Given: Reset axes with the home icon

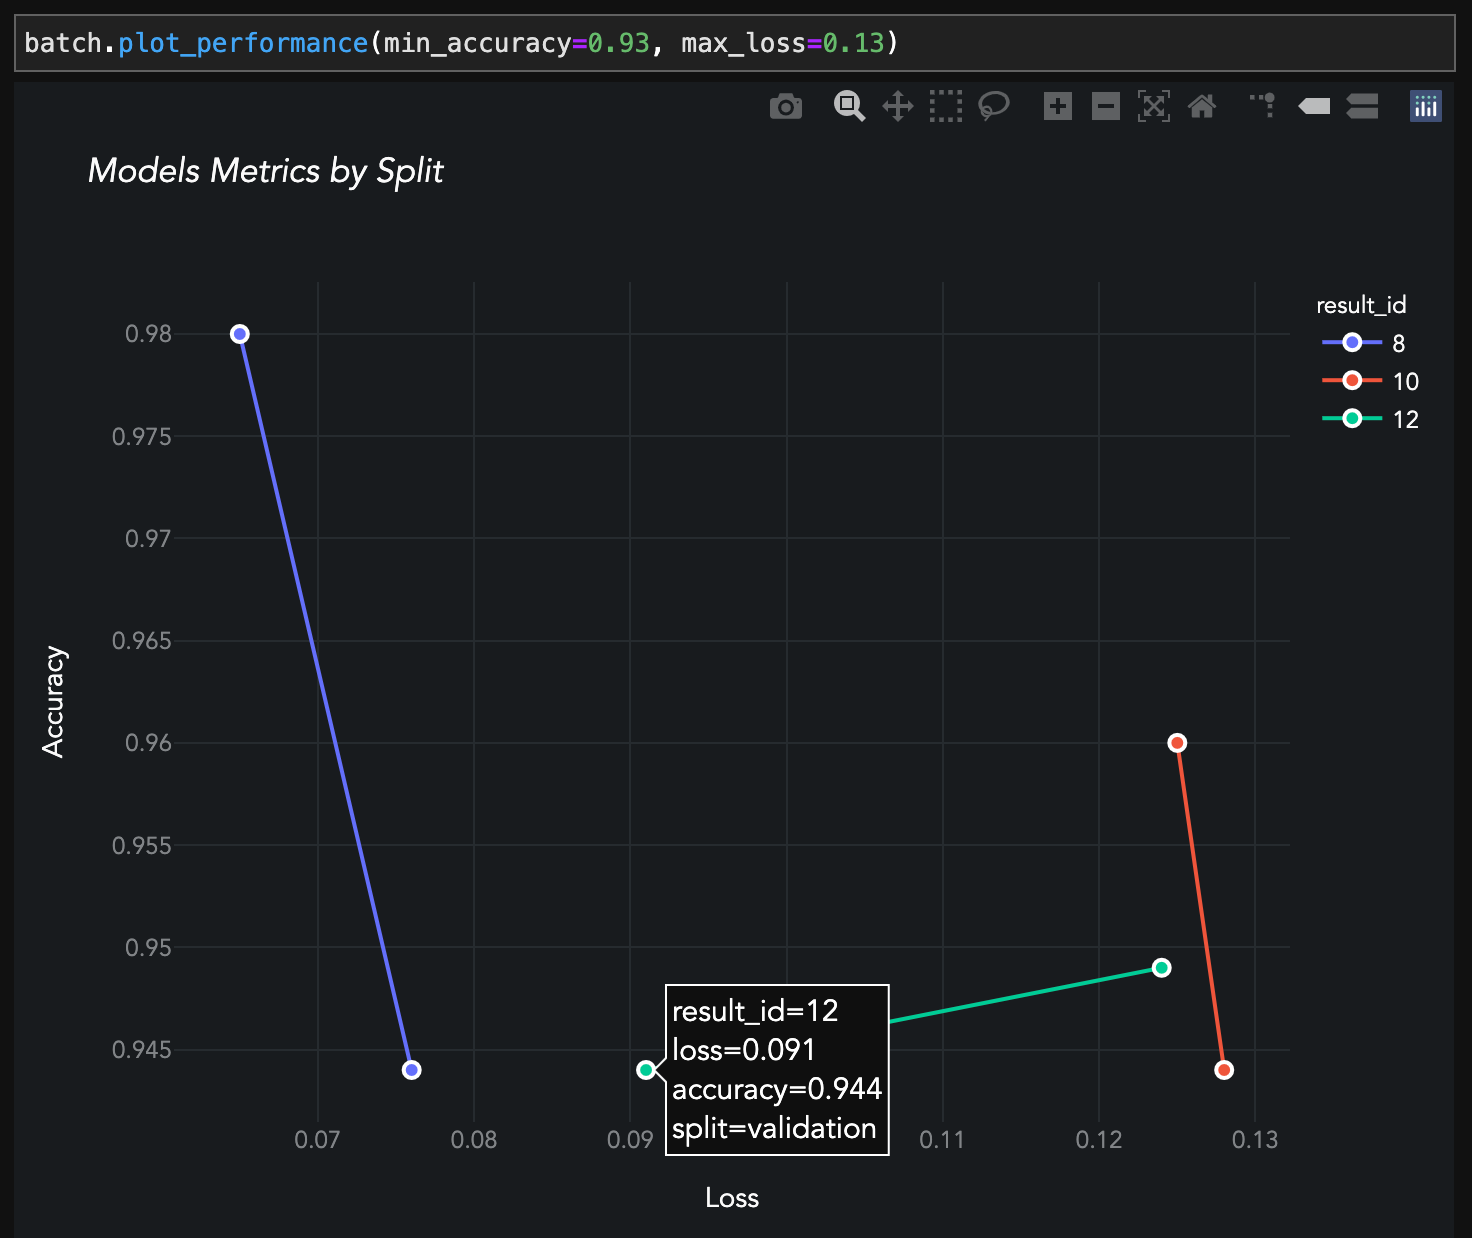Looking at the screenshot, I should click(1201, 106).
